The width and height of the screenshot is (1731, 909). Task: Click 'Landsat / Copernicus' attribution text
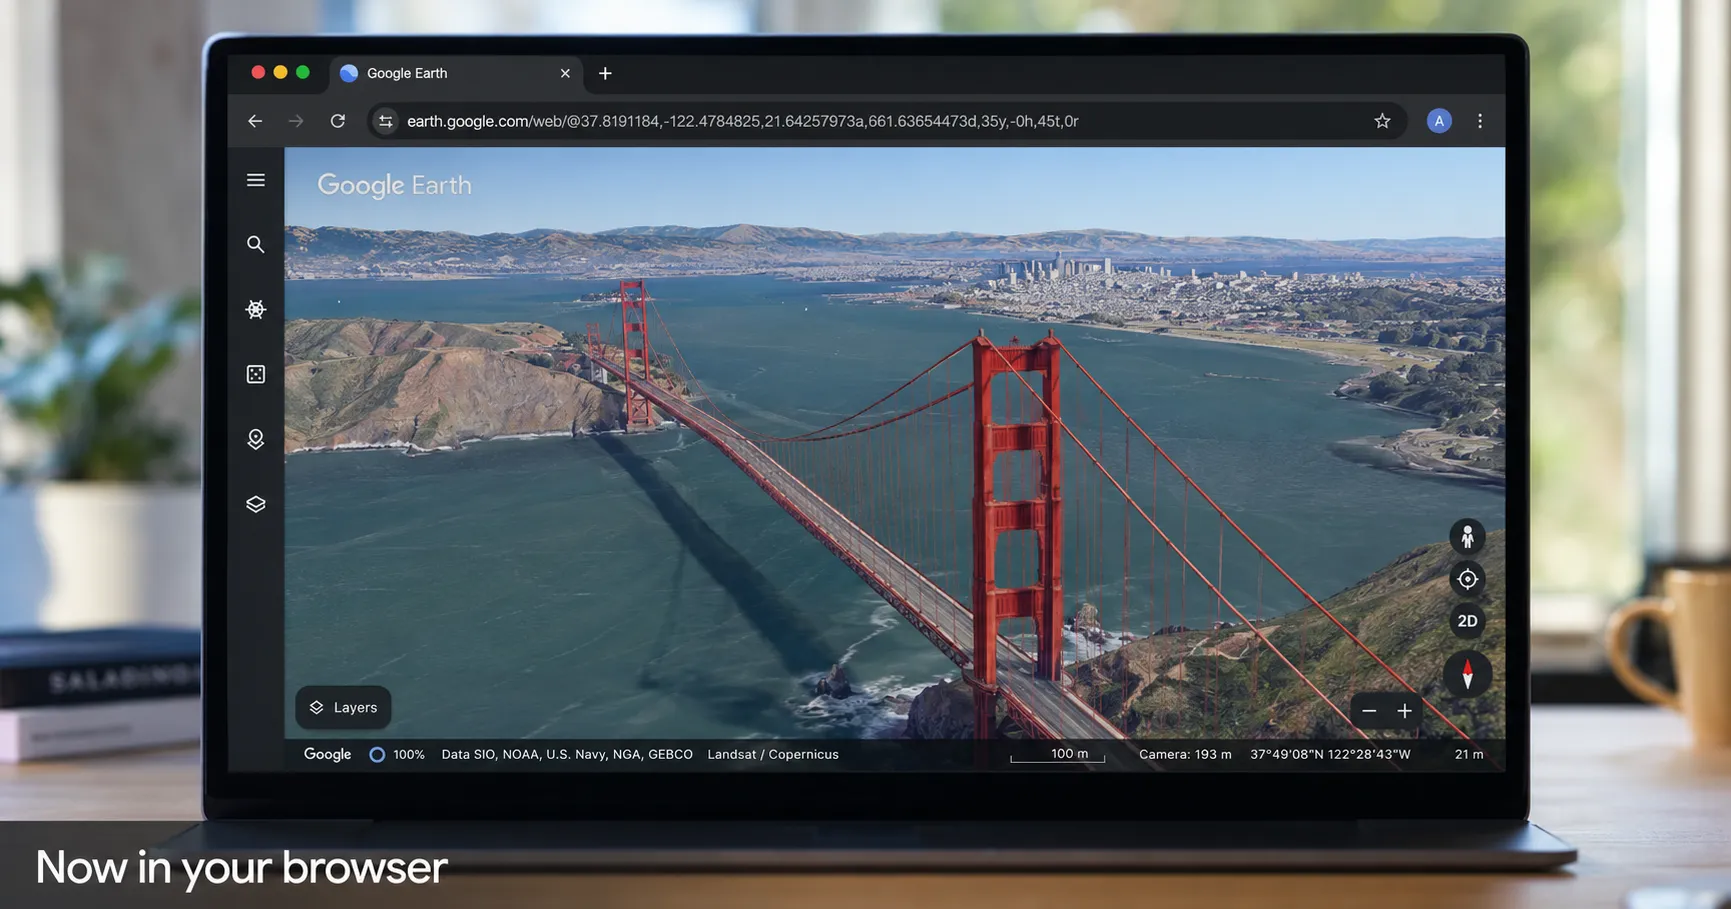point(773,755)
